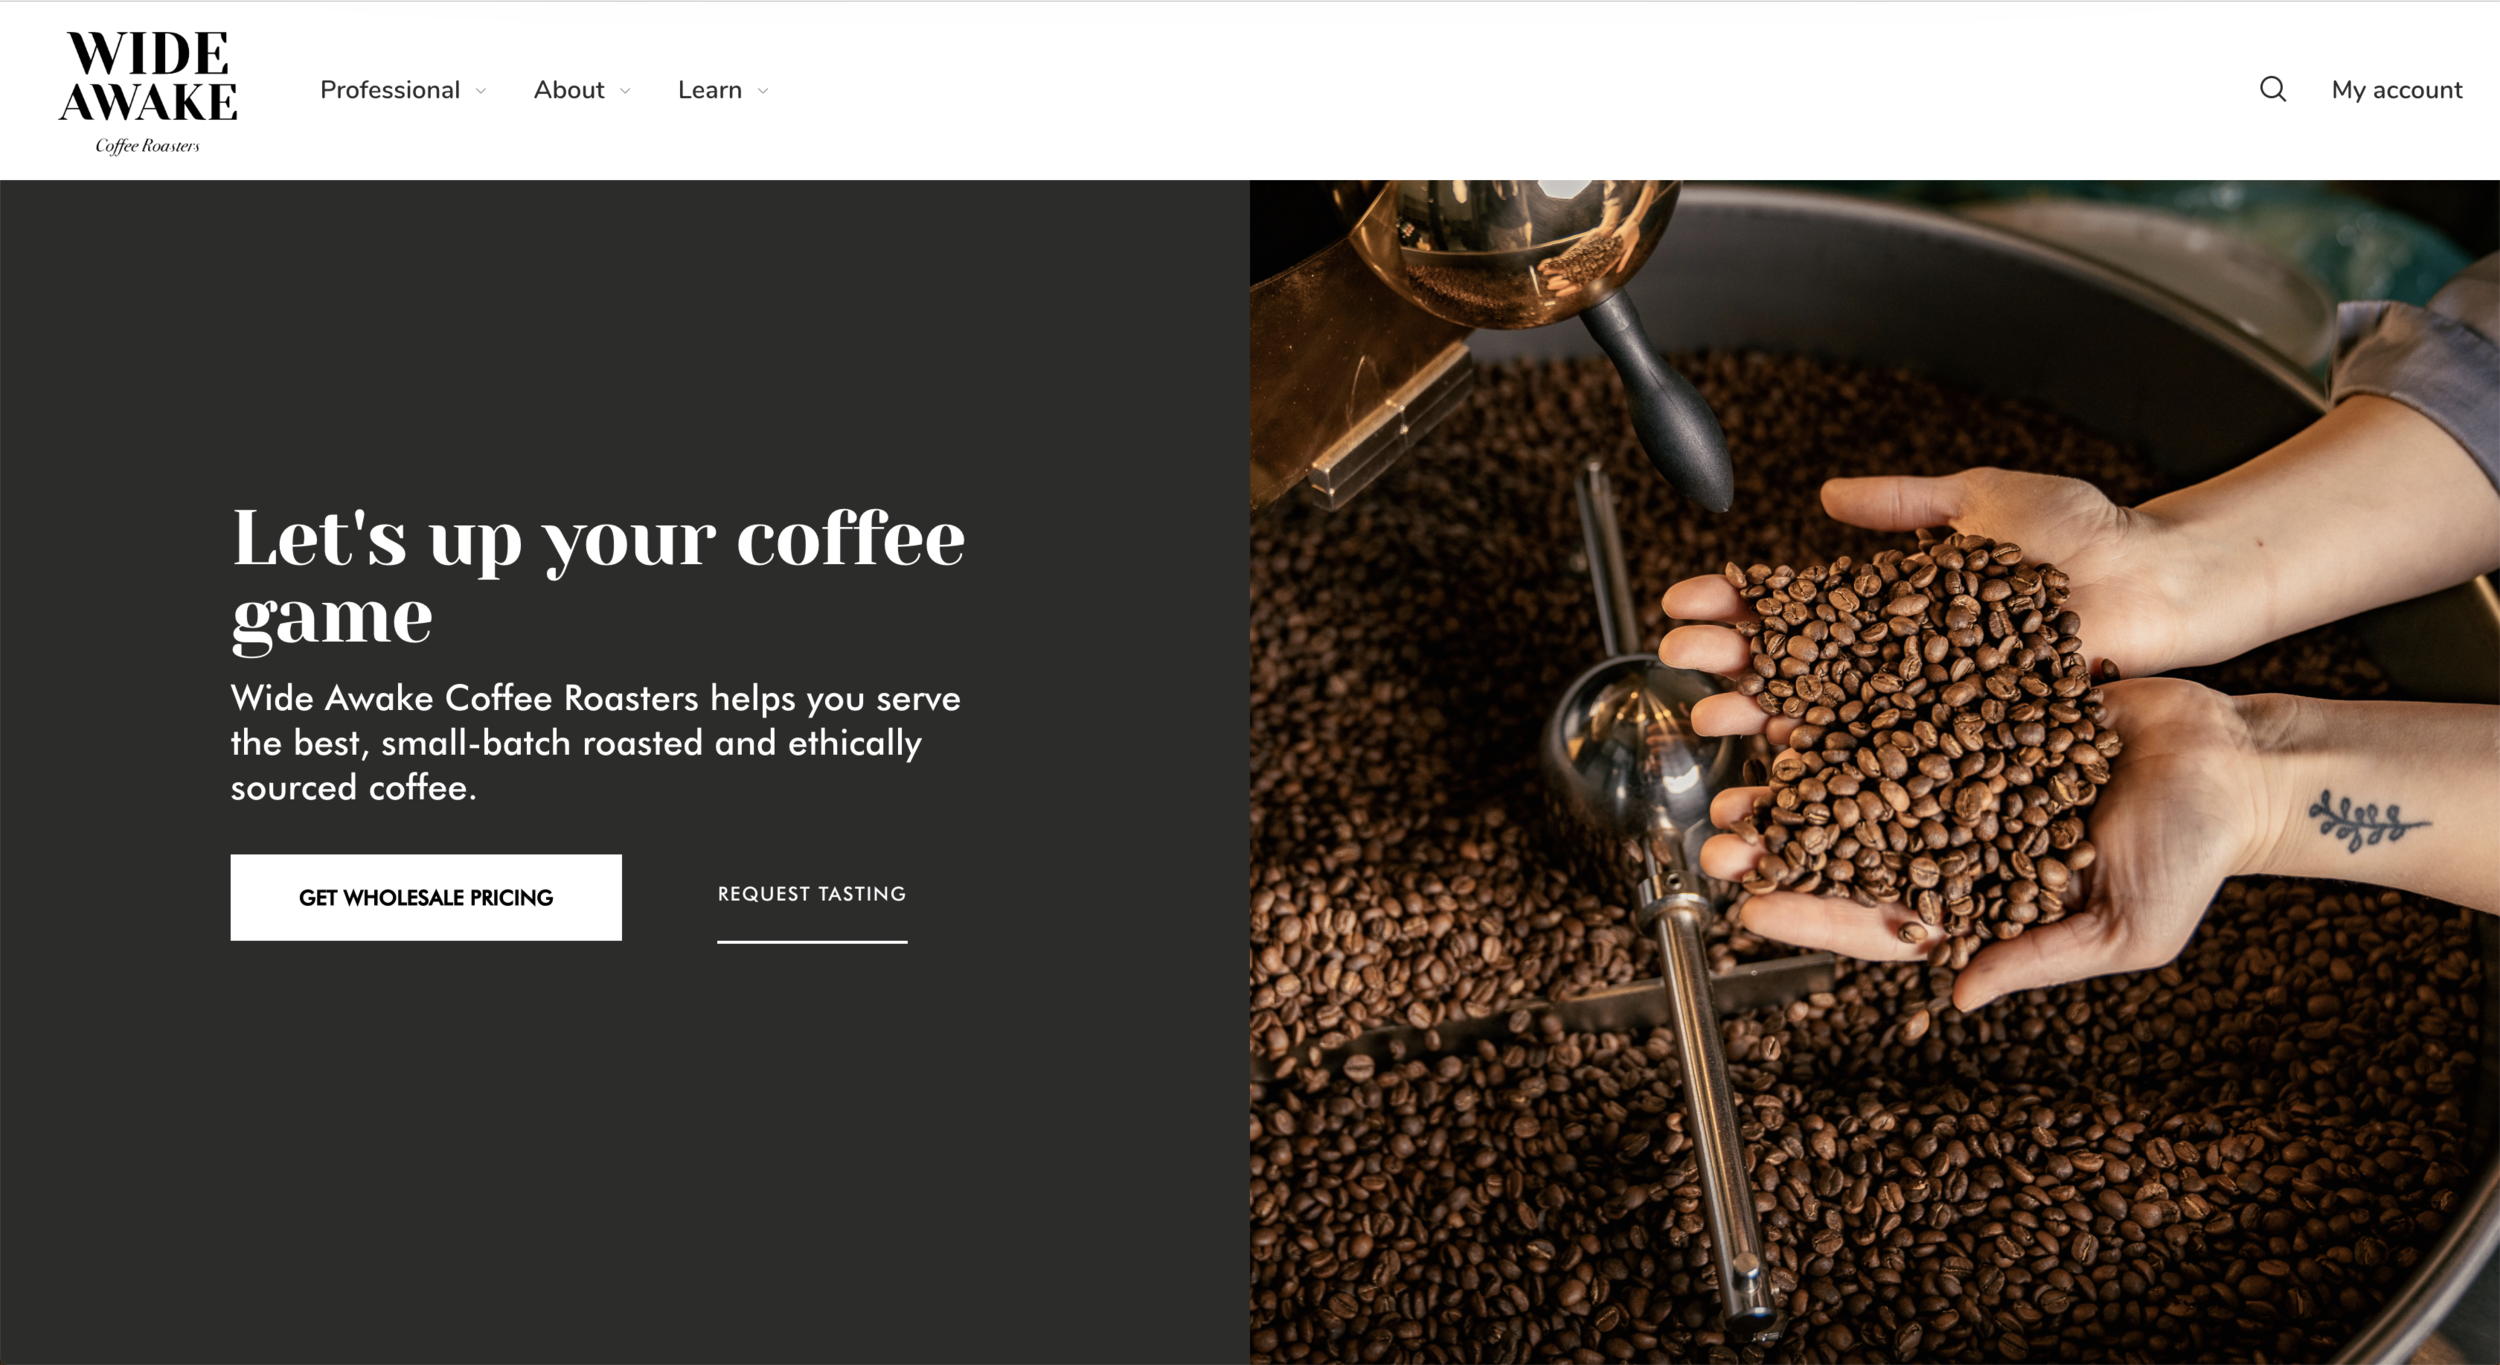Open search with the magnifier icon

(x=2272, y=89)
